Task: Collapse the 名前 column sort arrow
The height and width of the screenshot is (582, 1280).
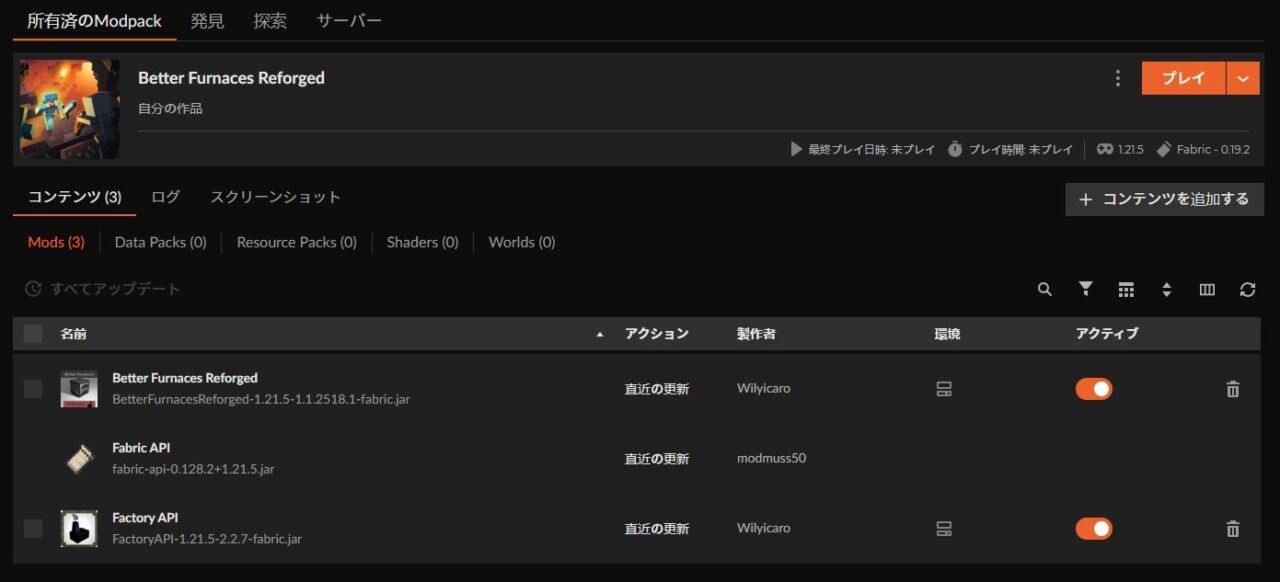Action: (x=599, y=333)
